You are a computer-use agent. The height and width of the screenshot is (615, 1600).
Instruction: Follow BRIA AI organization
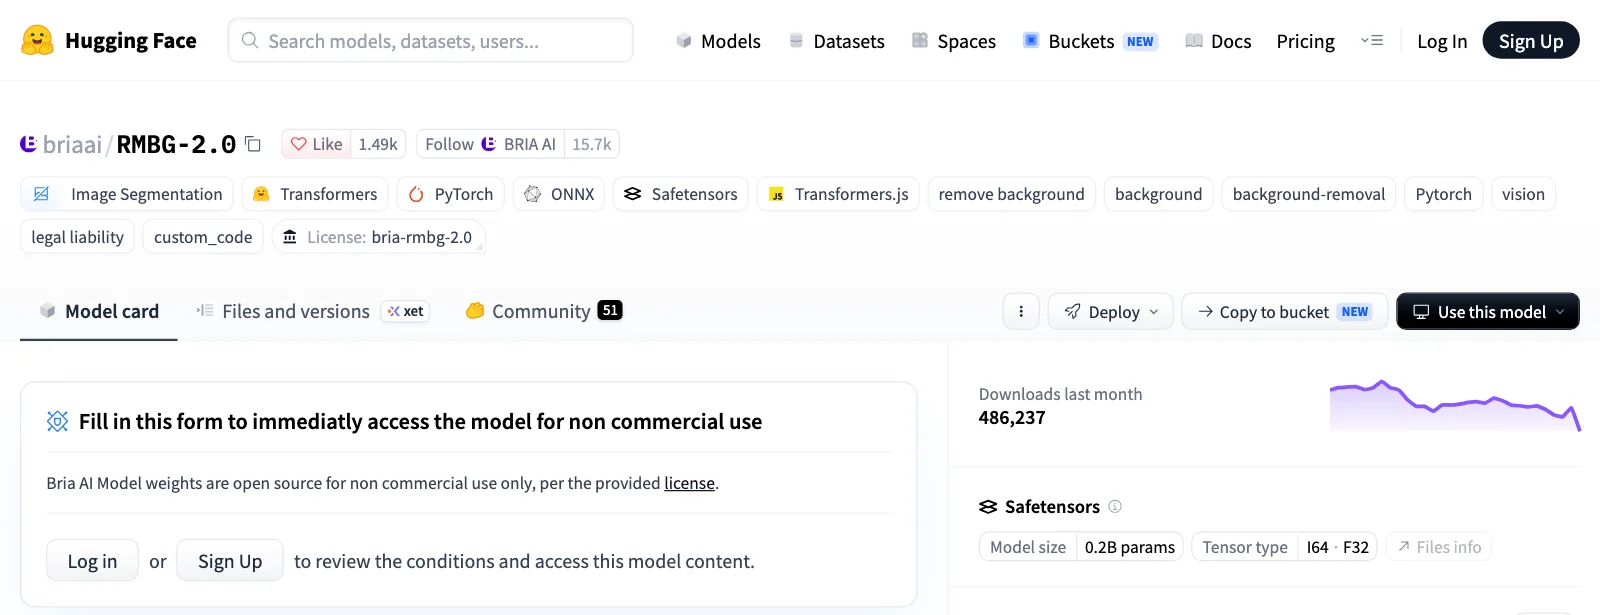point(490,144)
